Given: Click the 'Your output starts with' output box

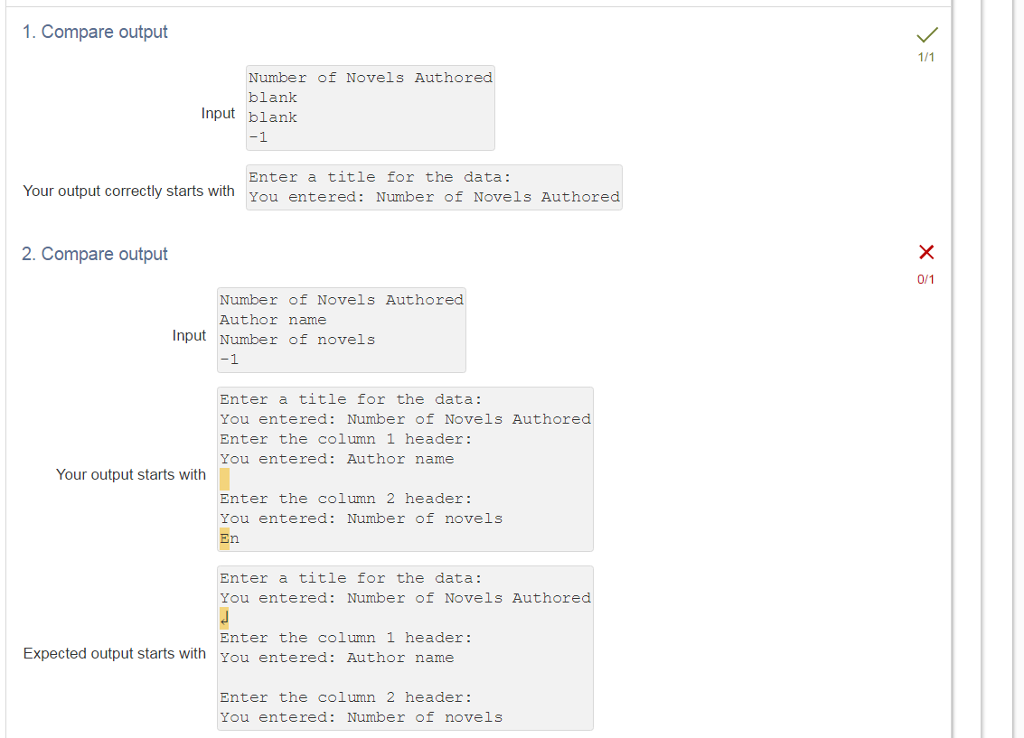Looking at the screenshot, I should pos(405,468).
